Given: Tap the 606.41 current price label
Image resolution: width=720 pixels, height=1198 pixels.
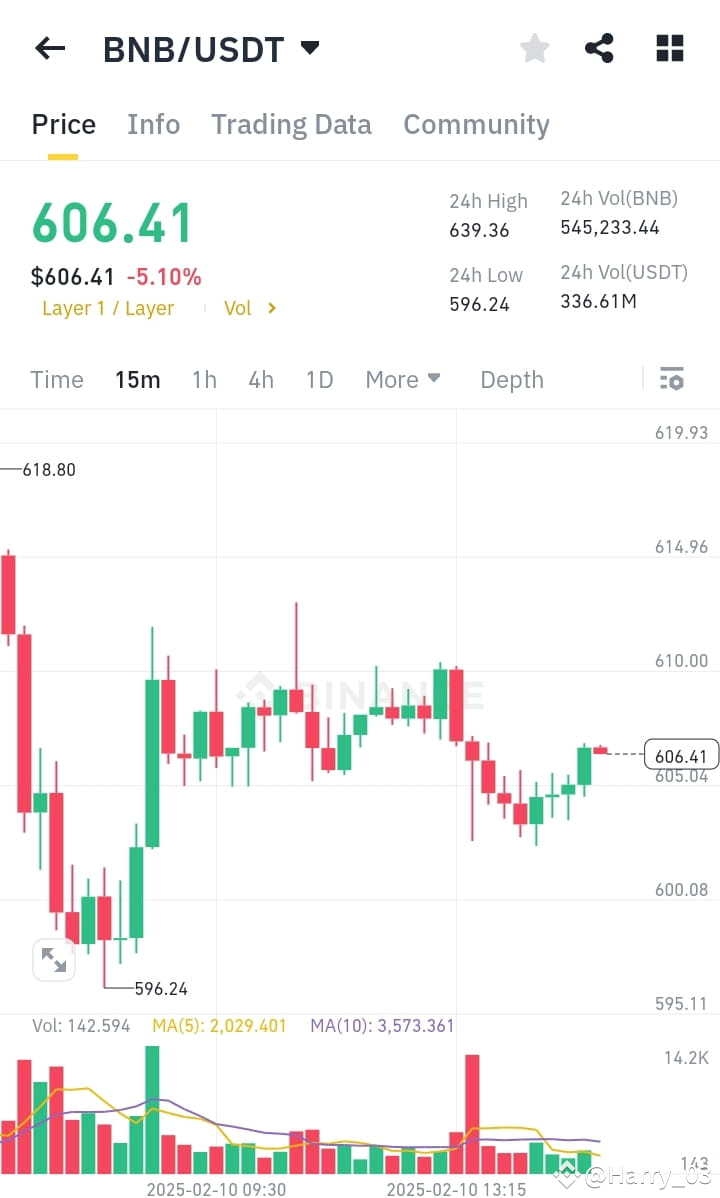Looking at the screenshot, I should [x=681, y=755].
